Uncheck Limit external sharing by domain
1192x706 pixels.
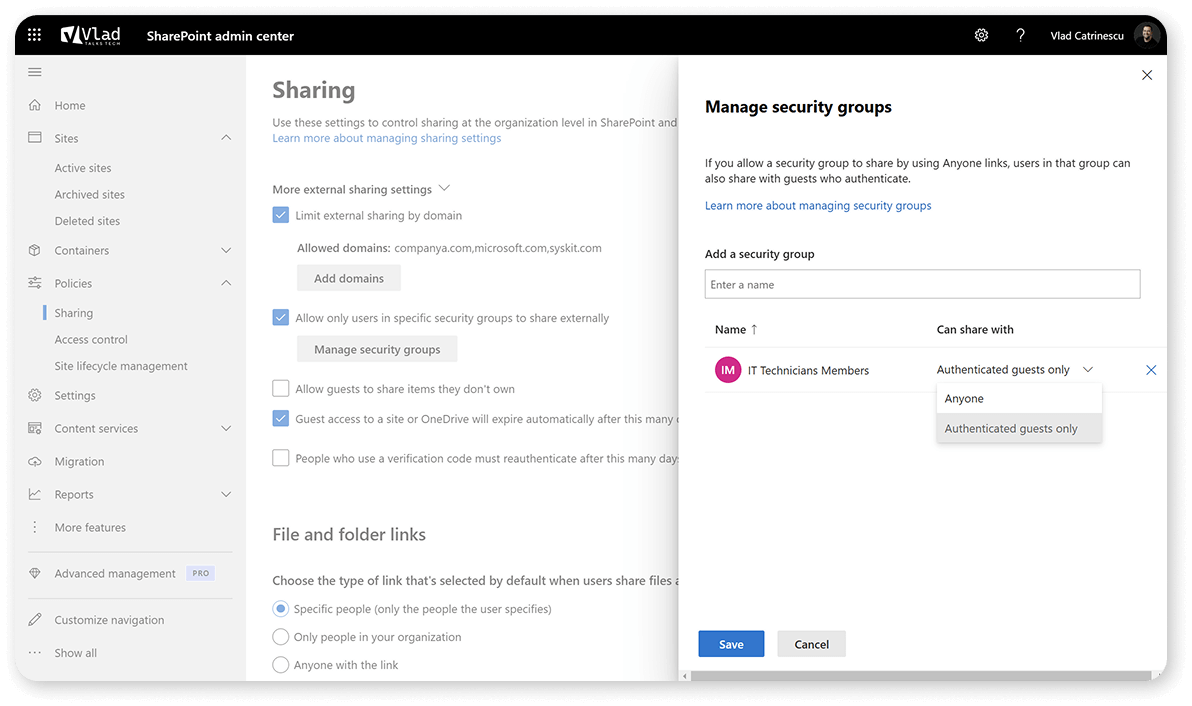pyautogui.click(x=281, y=215)
